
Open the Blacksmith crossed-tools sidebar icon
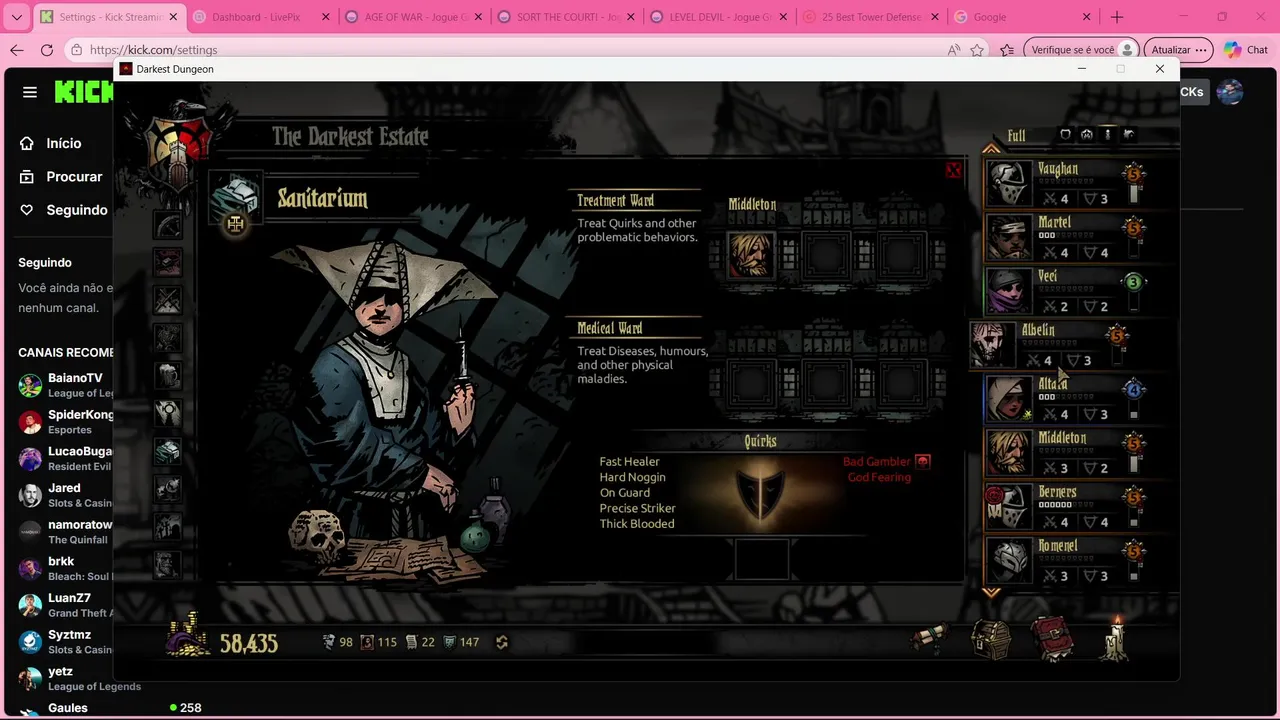click(167, 300)
